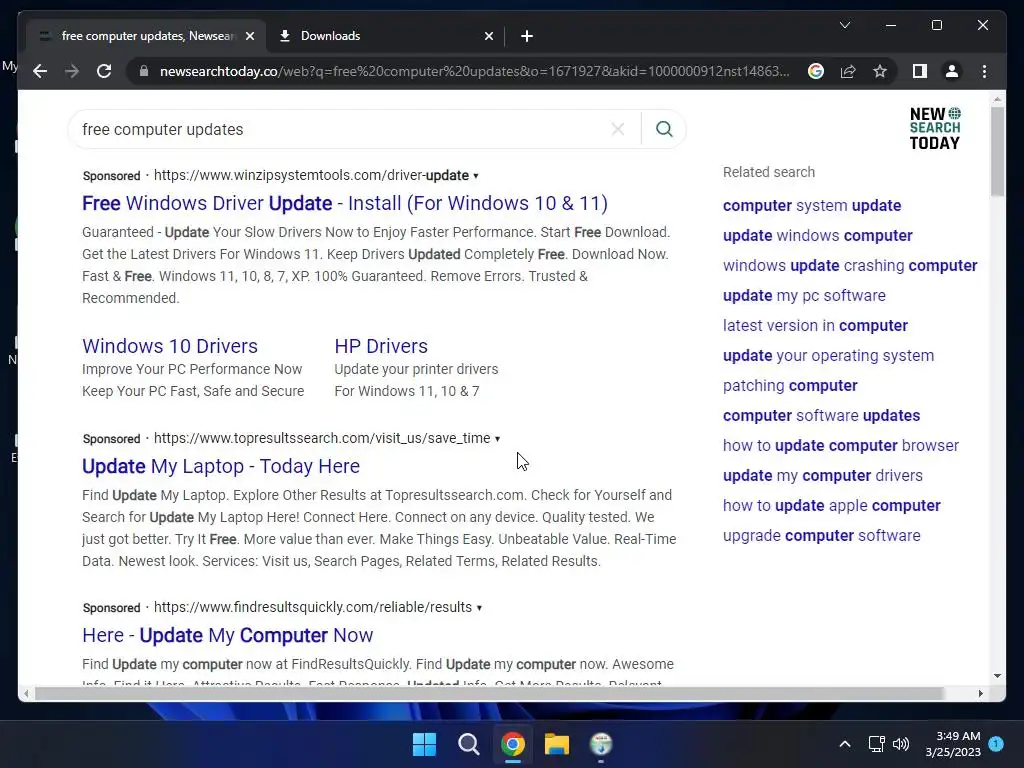
Task: Open Chrome's three-dot menu
Action: coord(984,71)
